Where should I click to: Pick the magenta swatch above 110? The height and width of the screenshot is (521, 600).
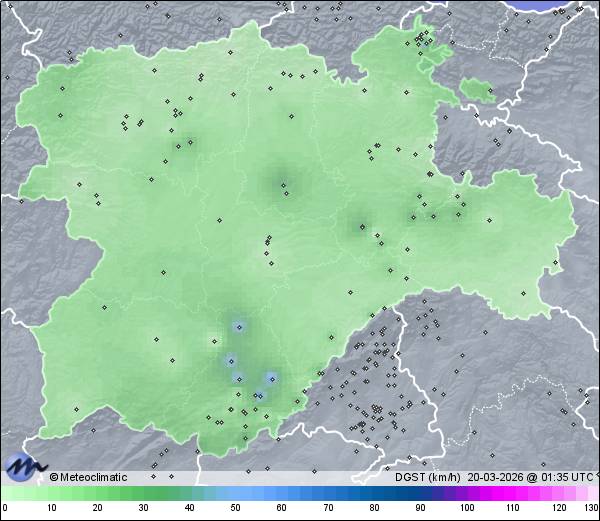[x=513, y=494]
